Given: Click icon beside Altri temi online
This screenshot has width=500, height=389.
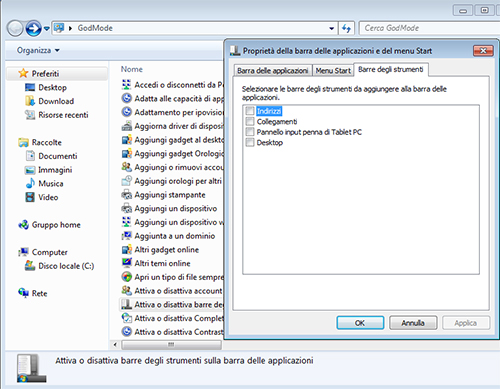Looking at the screenshot, I should tap(126, 263).
